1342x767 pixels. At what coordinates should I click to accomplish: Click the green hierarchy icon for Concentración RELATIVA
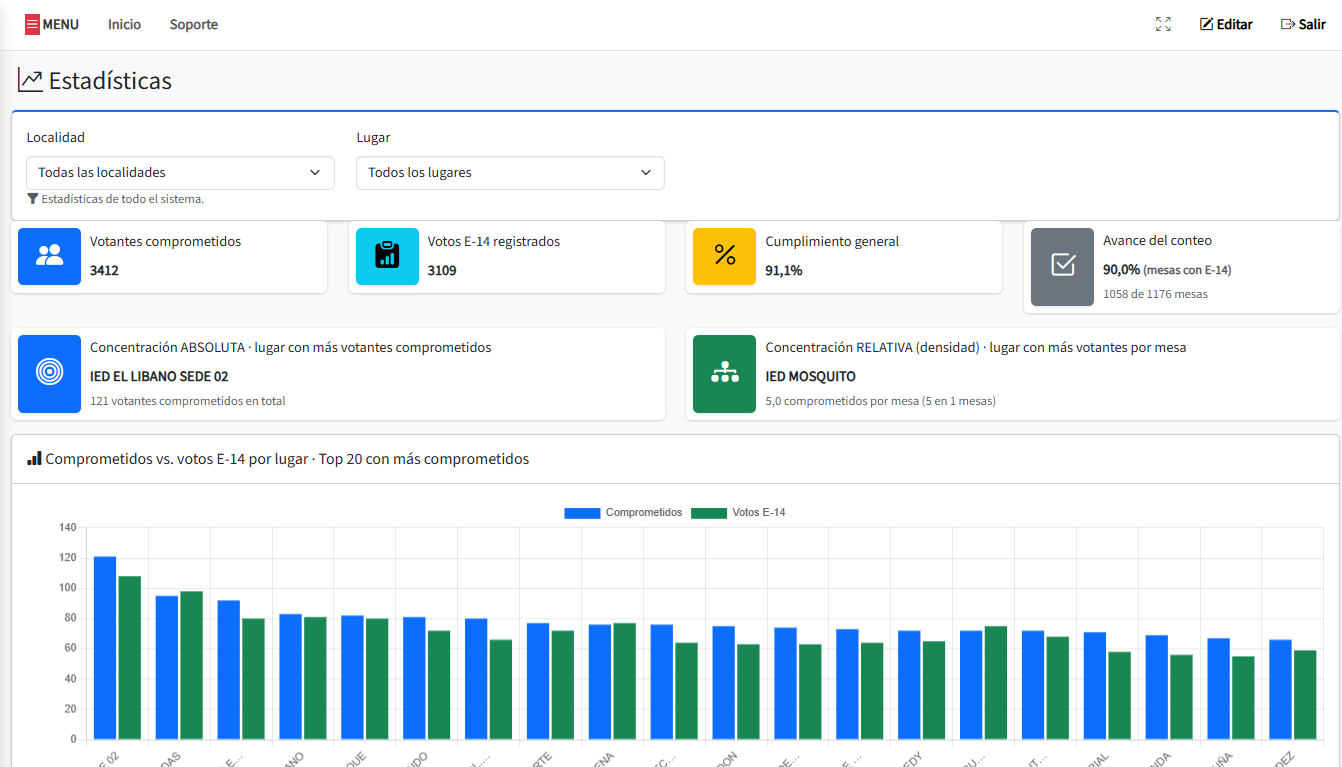pyautogui.click(x=725, y=373)
